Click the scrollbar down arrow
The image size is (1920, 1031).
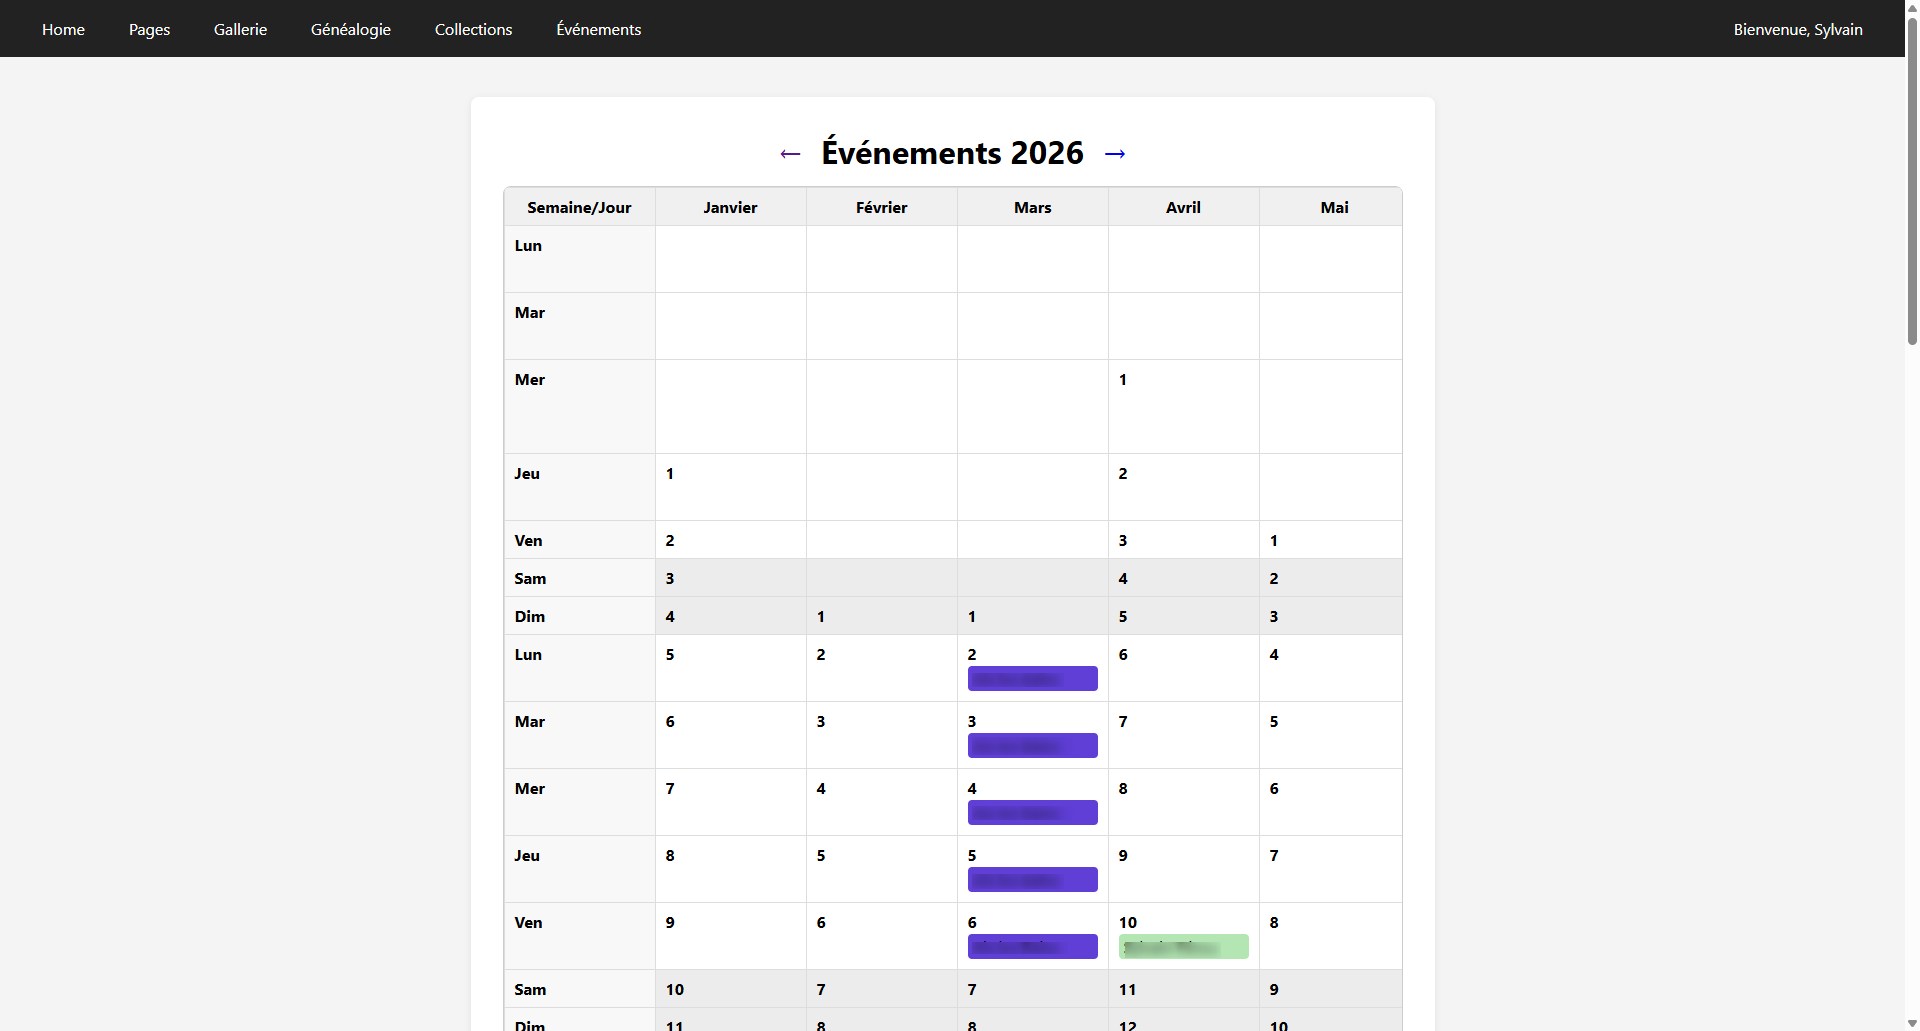click(1910, 1023)
